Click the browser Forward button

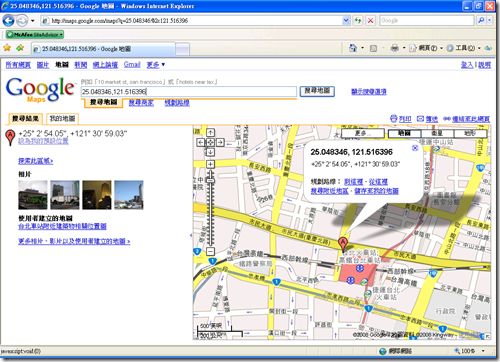22,21
